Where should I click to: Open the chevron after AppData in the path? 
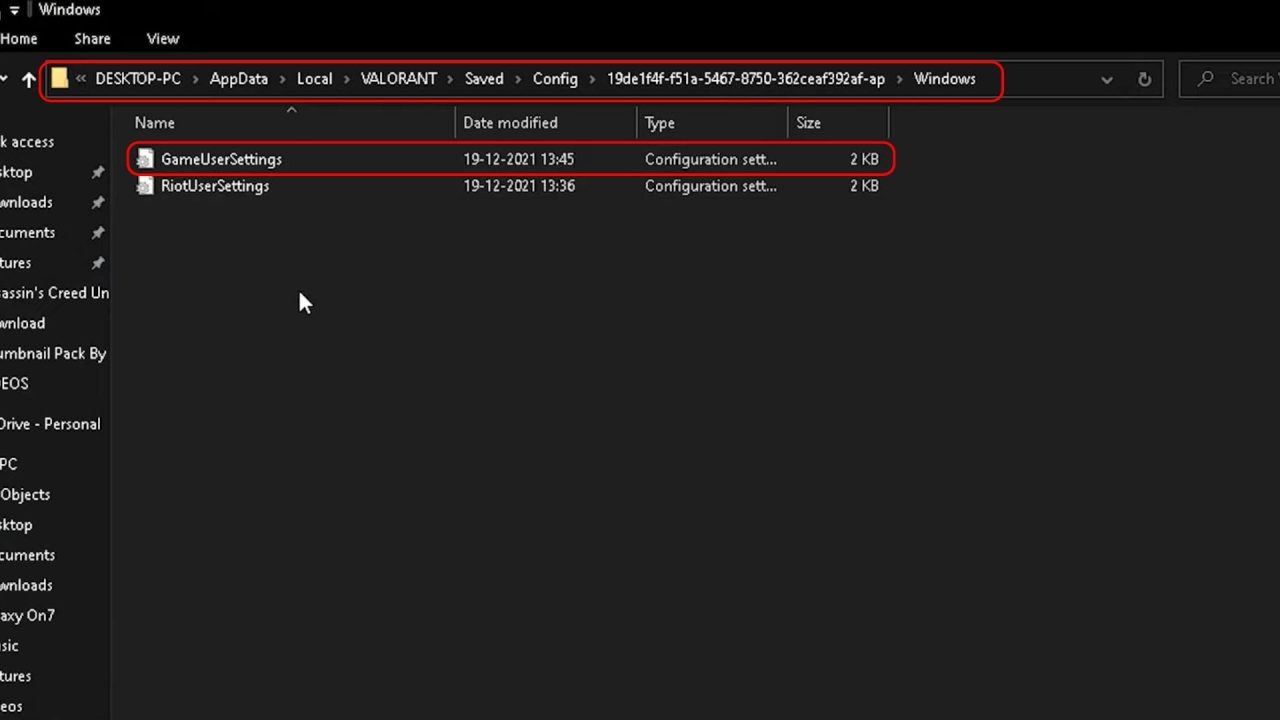coord(283,79)
